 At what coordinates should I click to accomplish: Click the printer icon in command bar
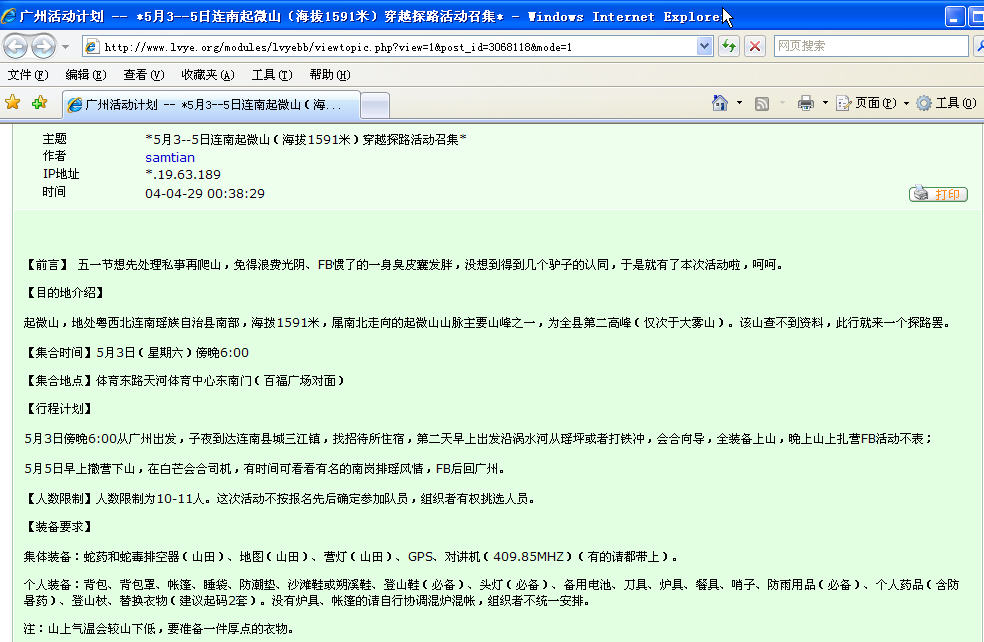click(x=805, y=103)
